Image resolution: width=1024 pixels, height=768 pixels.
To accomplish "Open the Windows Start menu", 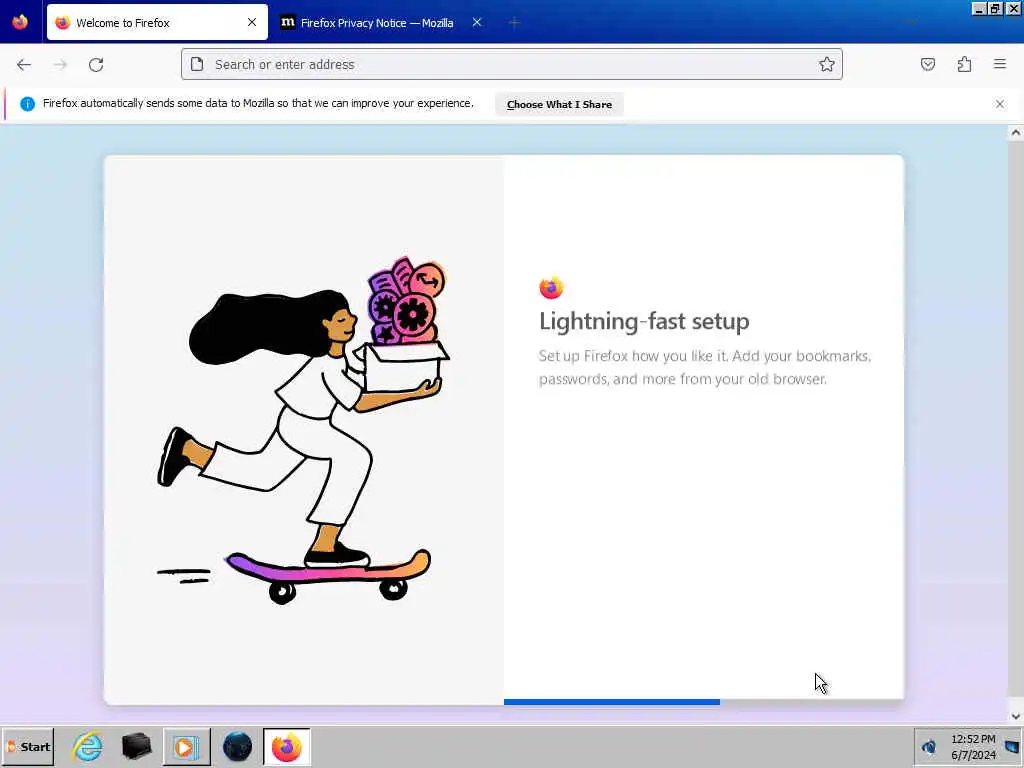I will [x=28, y=746].
